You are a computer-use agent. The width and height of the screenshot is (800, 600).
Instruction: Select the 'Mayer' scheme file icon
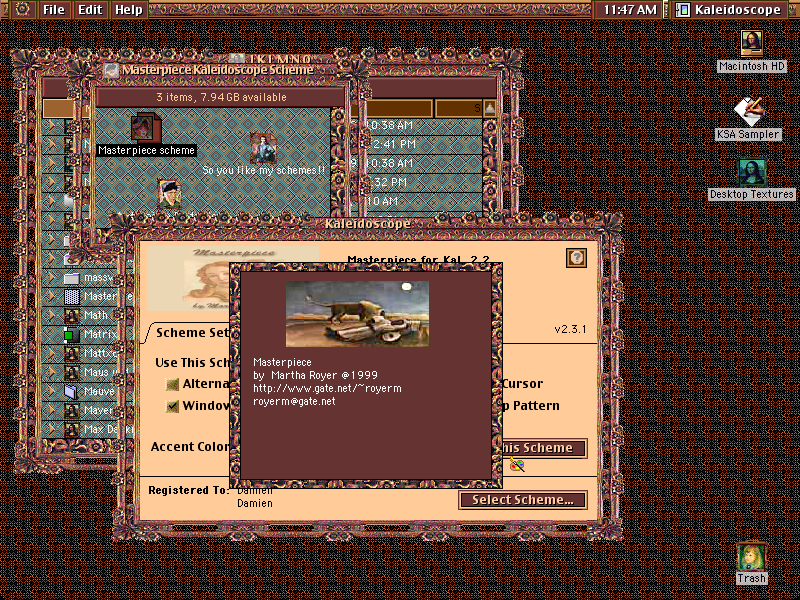point(71,410)
